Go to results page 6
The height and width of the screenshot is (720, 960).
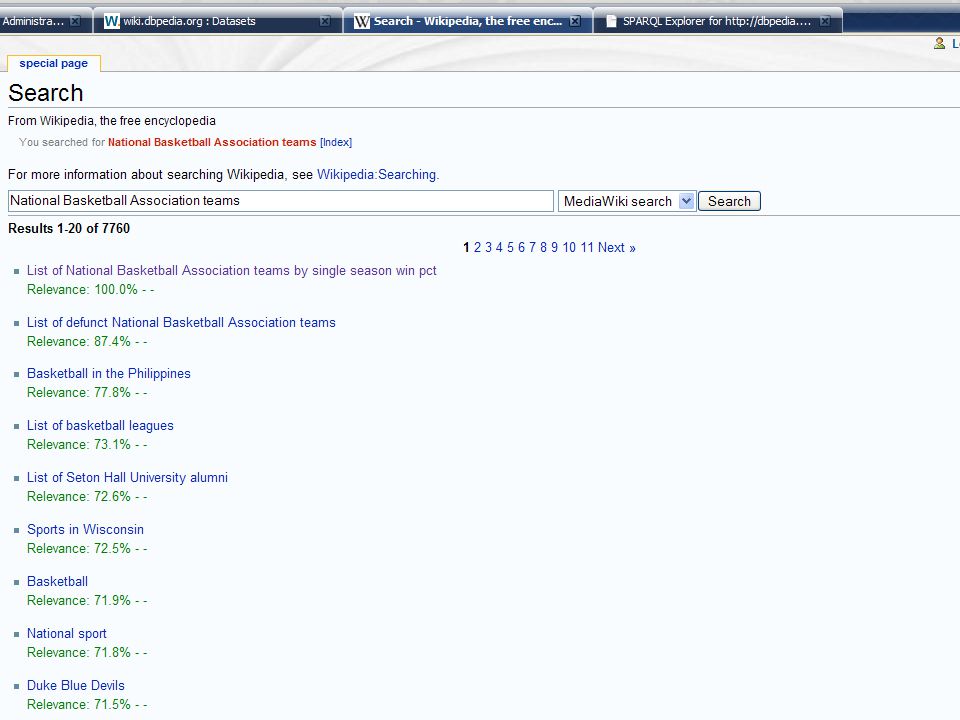click(x=521, y=247)
